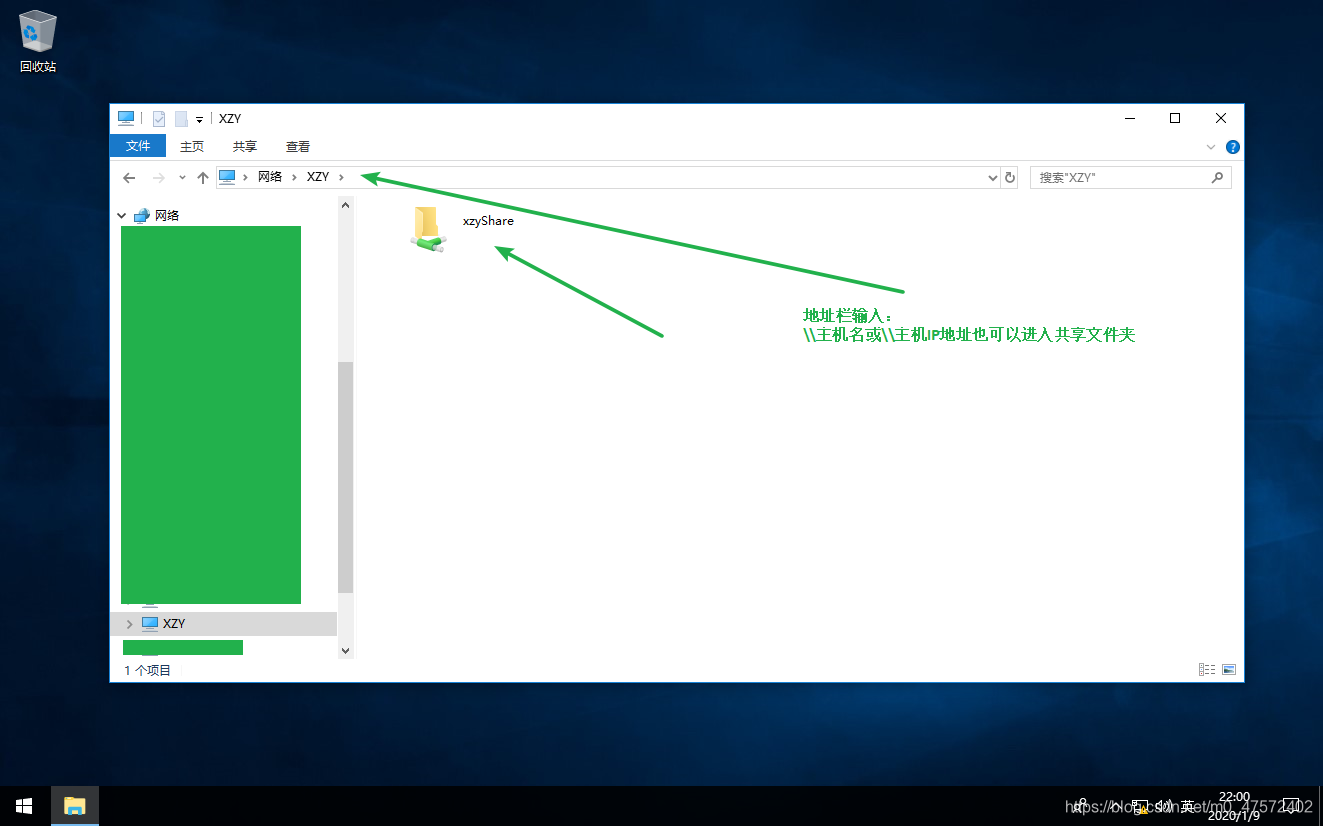This screenshot has width=1323, height=826.
Task: Toggle the 英 input method indicator
Action: tap(1188, 806)
